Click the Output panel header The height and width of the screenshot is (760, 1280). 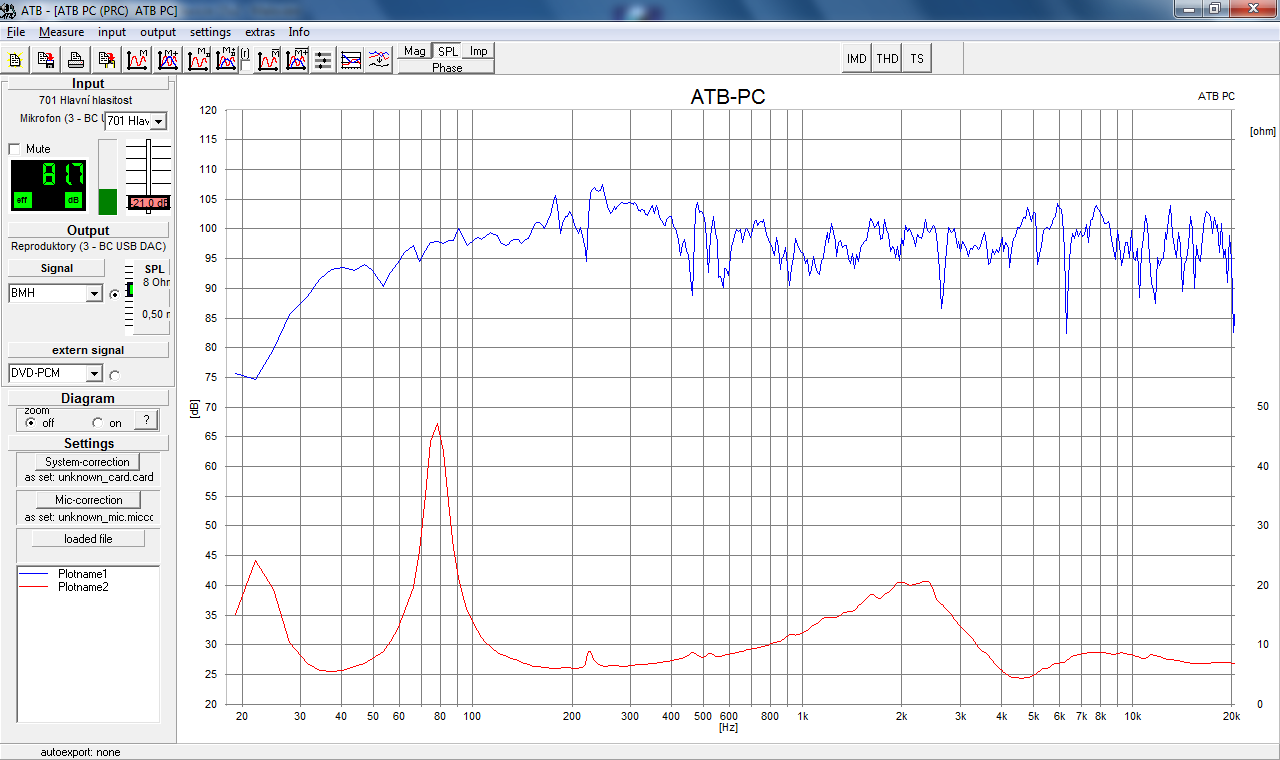tap(88, 230)
